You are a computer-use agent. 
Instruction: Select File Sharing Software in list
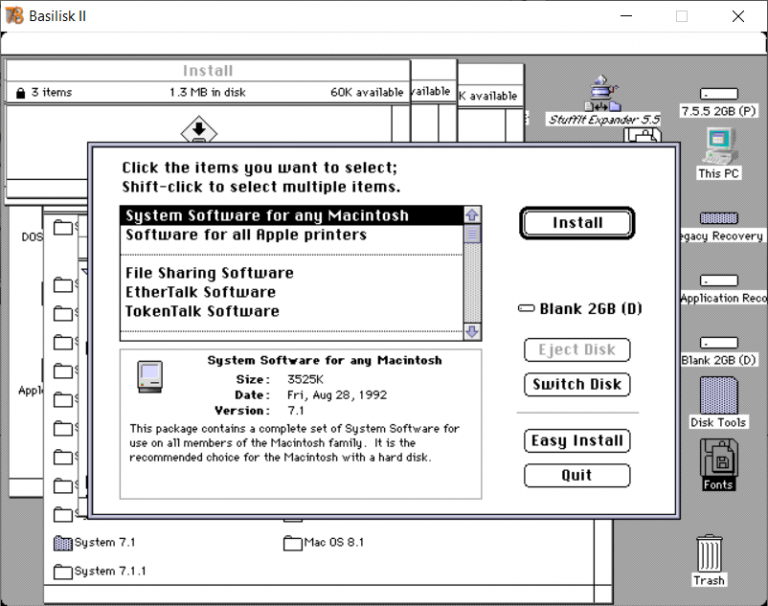210,273
